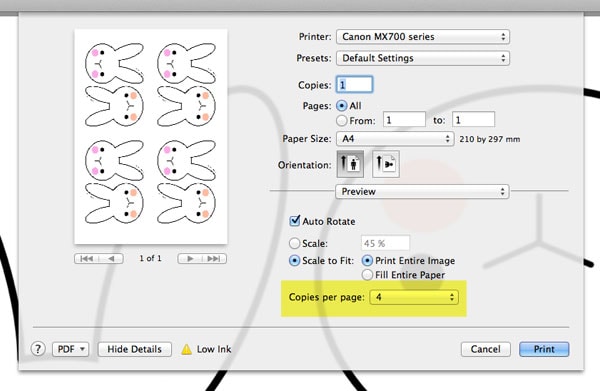Open the PDF menu button
The height and width of the screenshot is (391, 600).
point(71,349)
